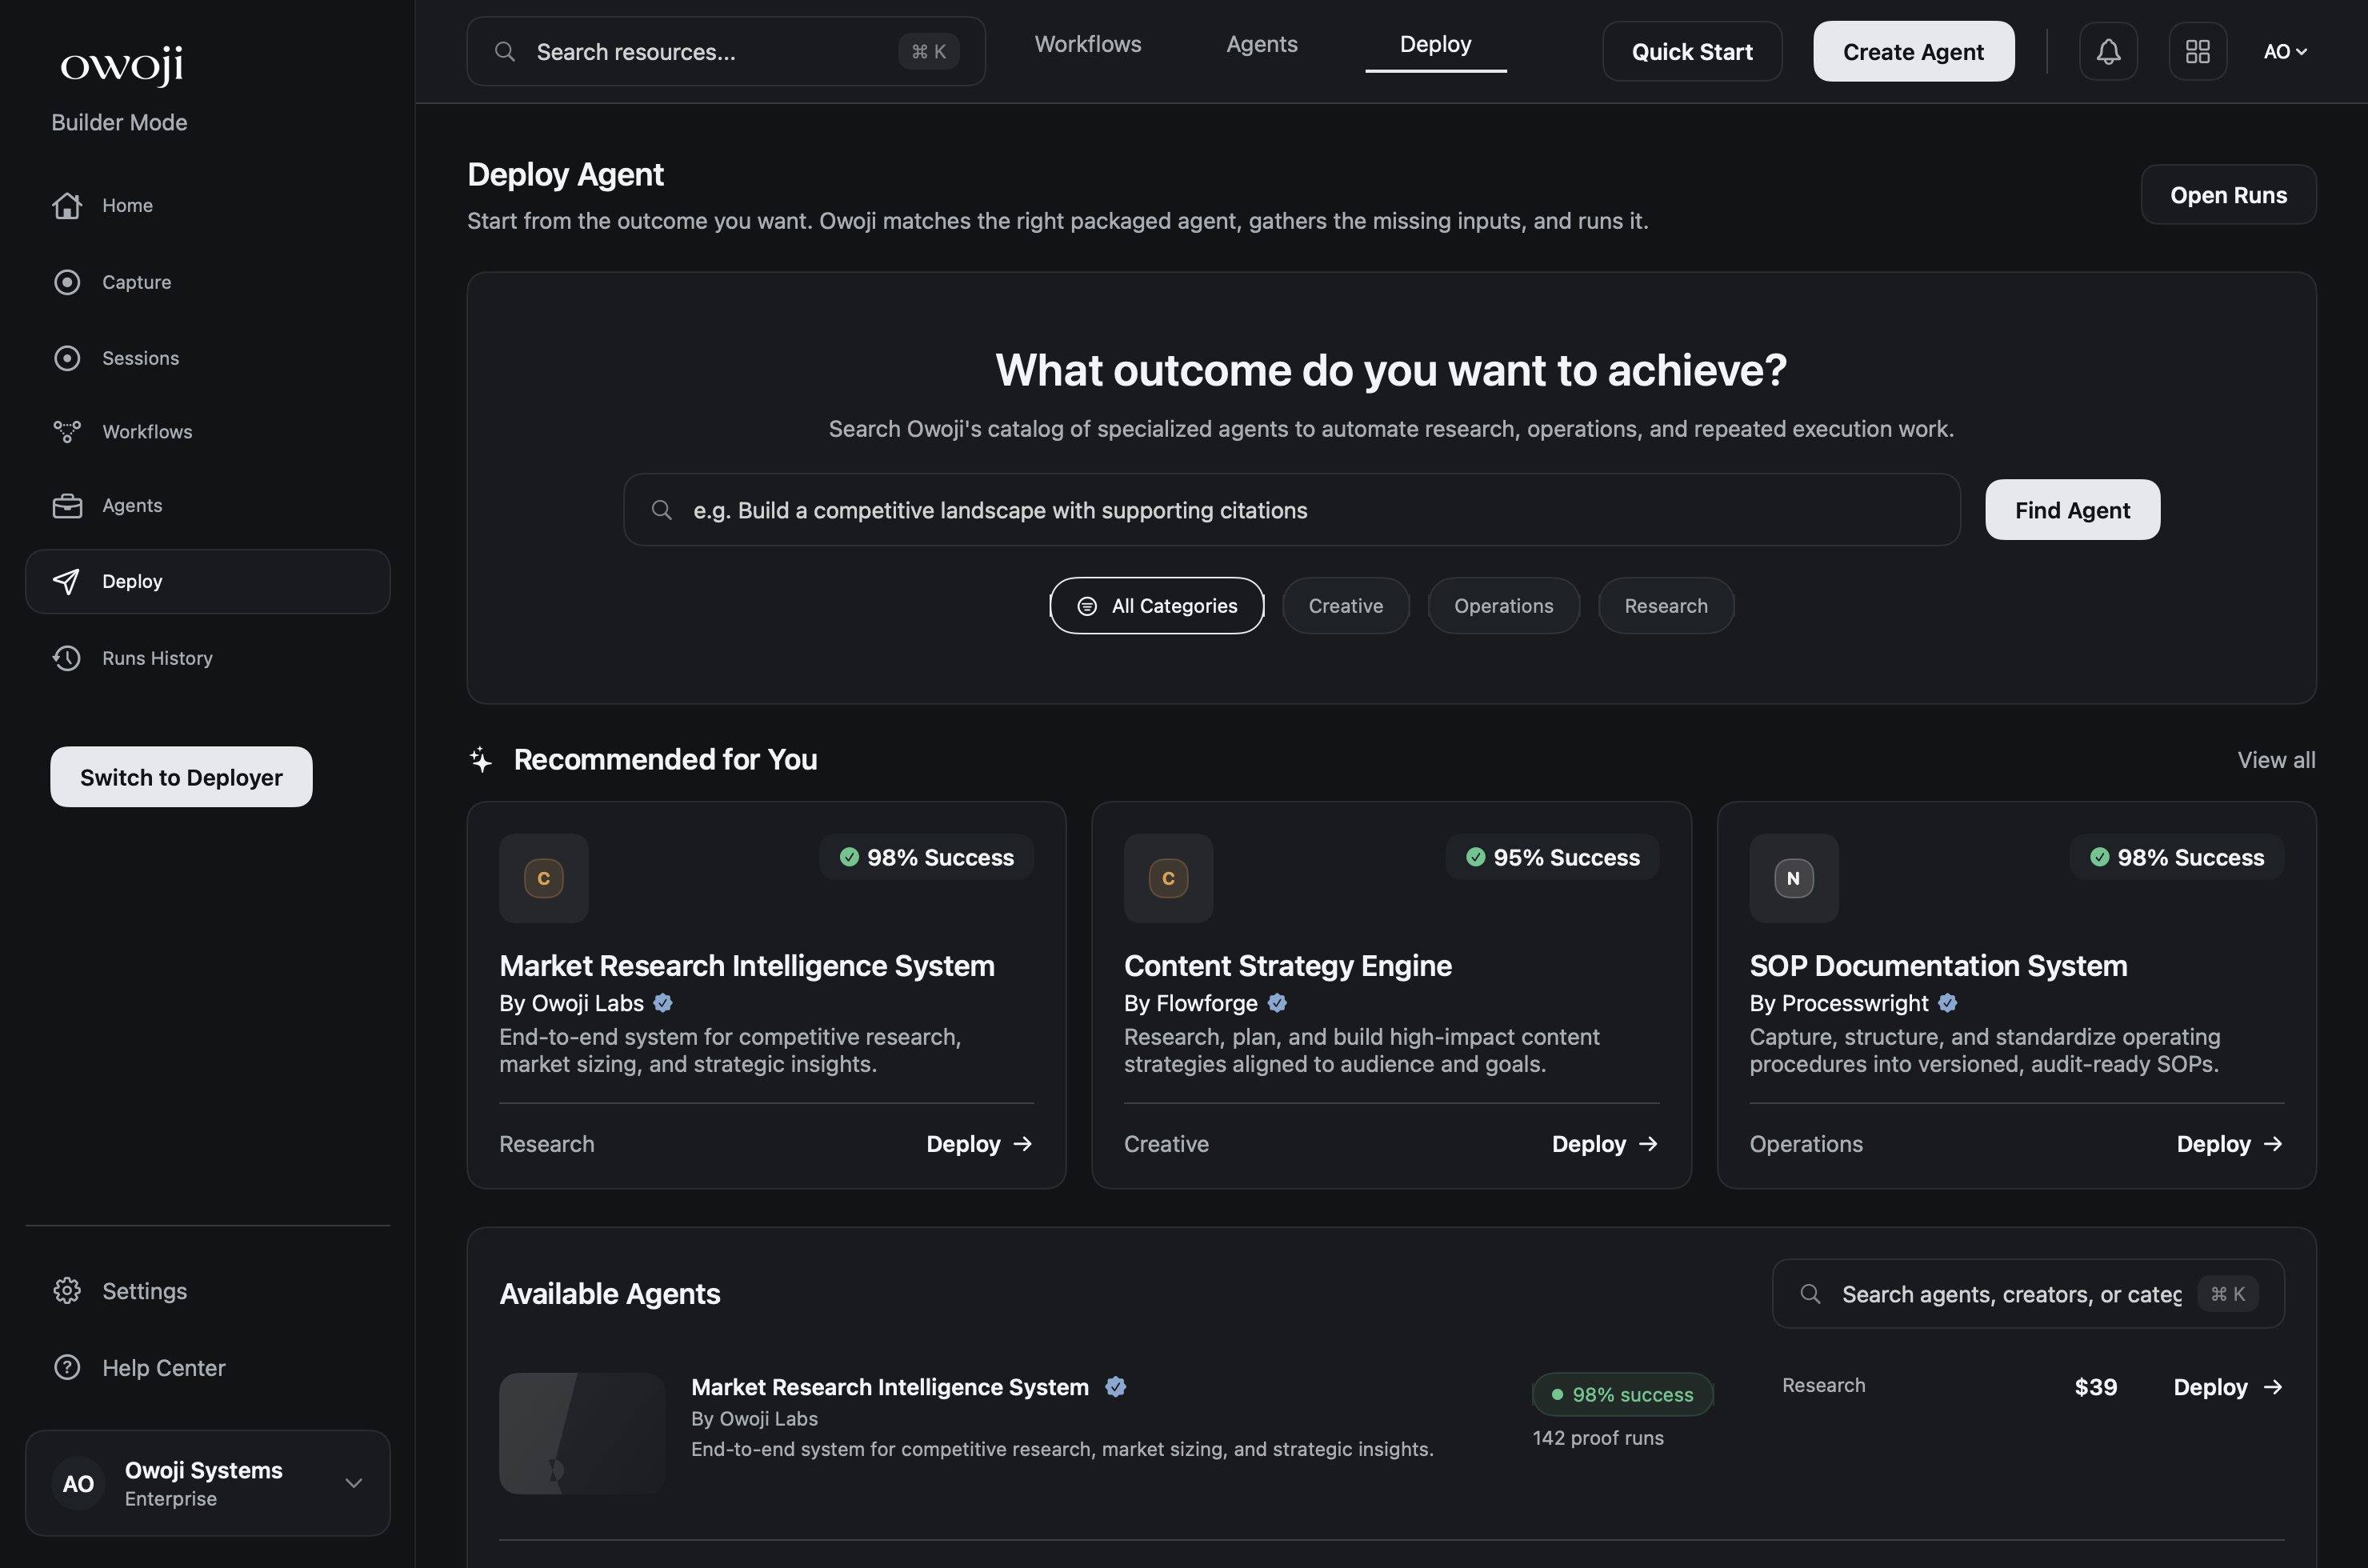Select the Capture icon in the sidebar
Screen dimensions: 2368x1568
coord(67,281)
